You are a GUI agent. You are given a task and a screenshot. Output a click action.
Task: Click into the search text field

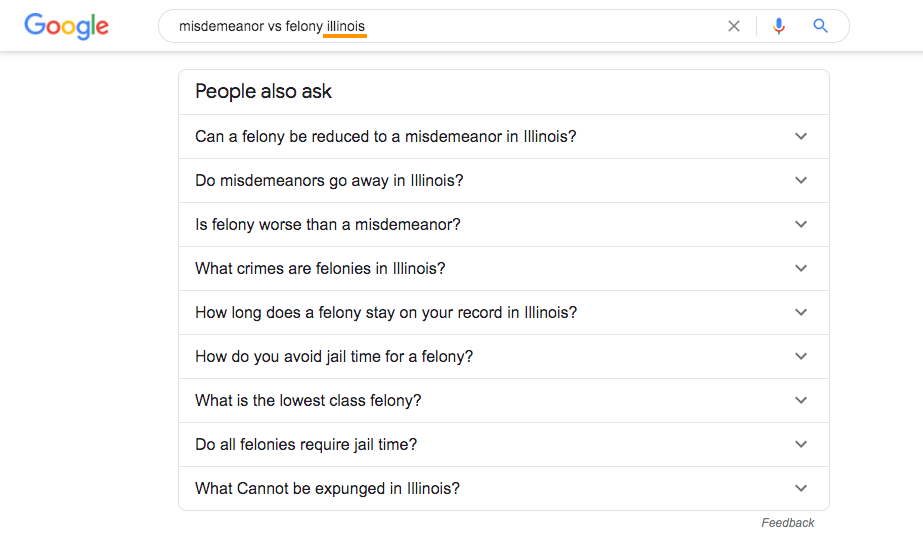(x=447, y=26)
